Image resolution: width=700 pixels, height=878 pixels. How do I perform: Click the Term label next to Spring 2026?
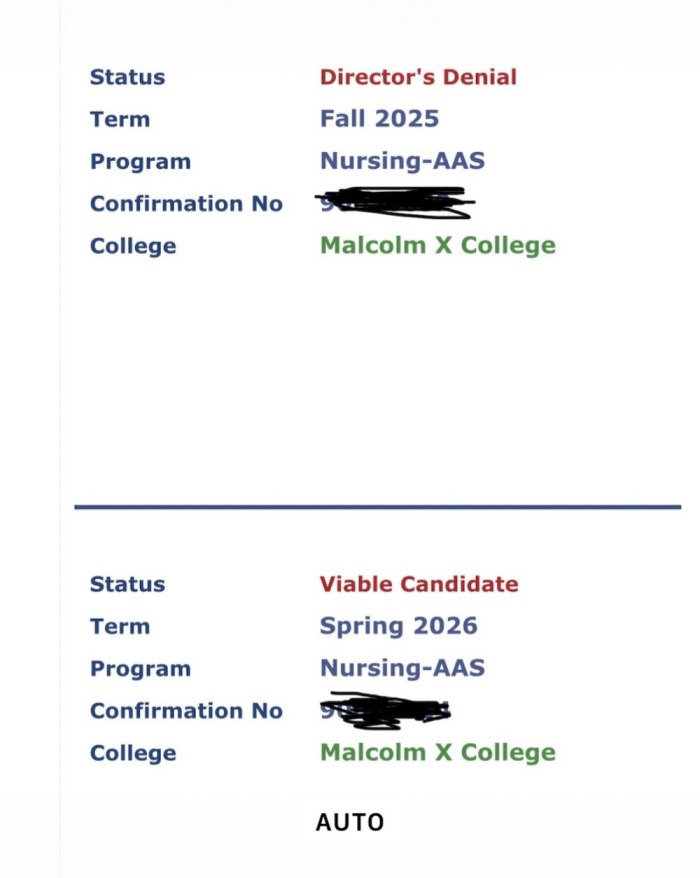coord(119,626)
